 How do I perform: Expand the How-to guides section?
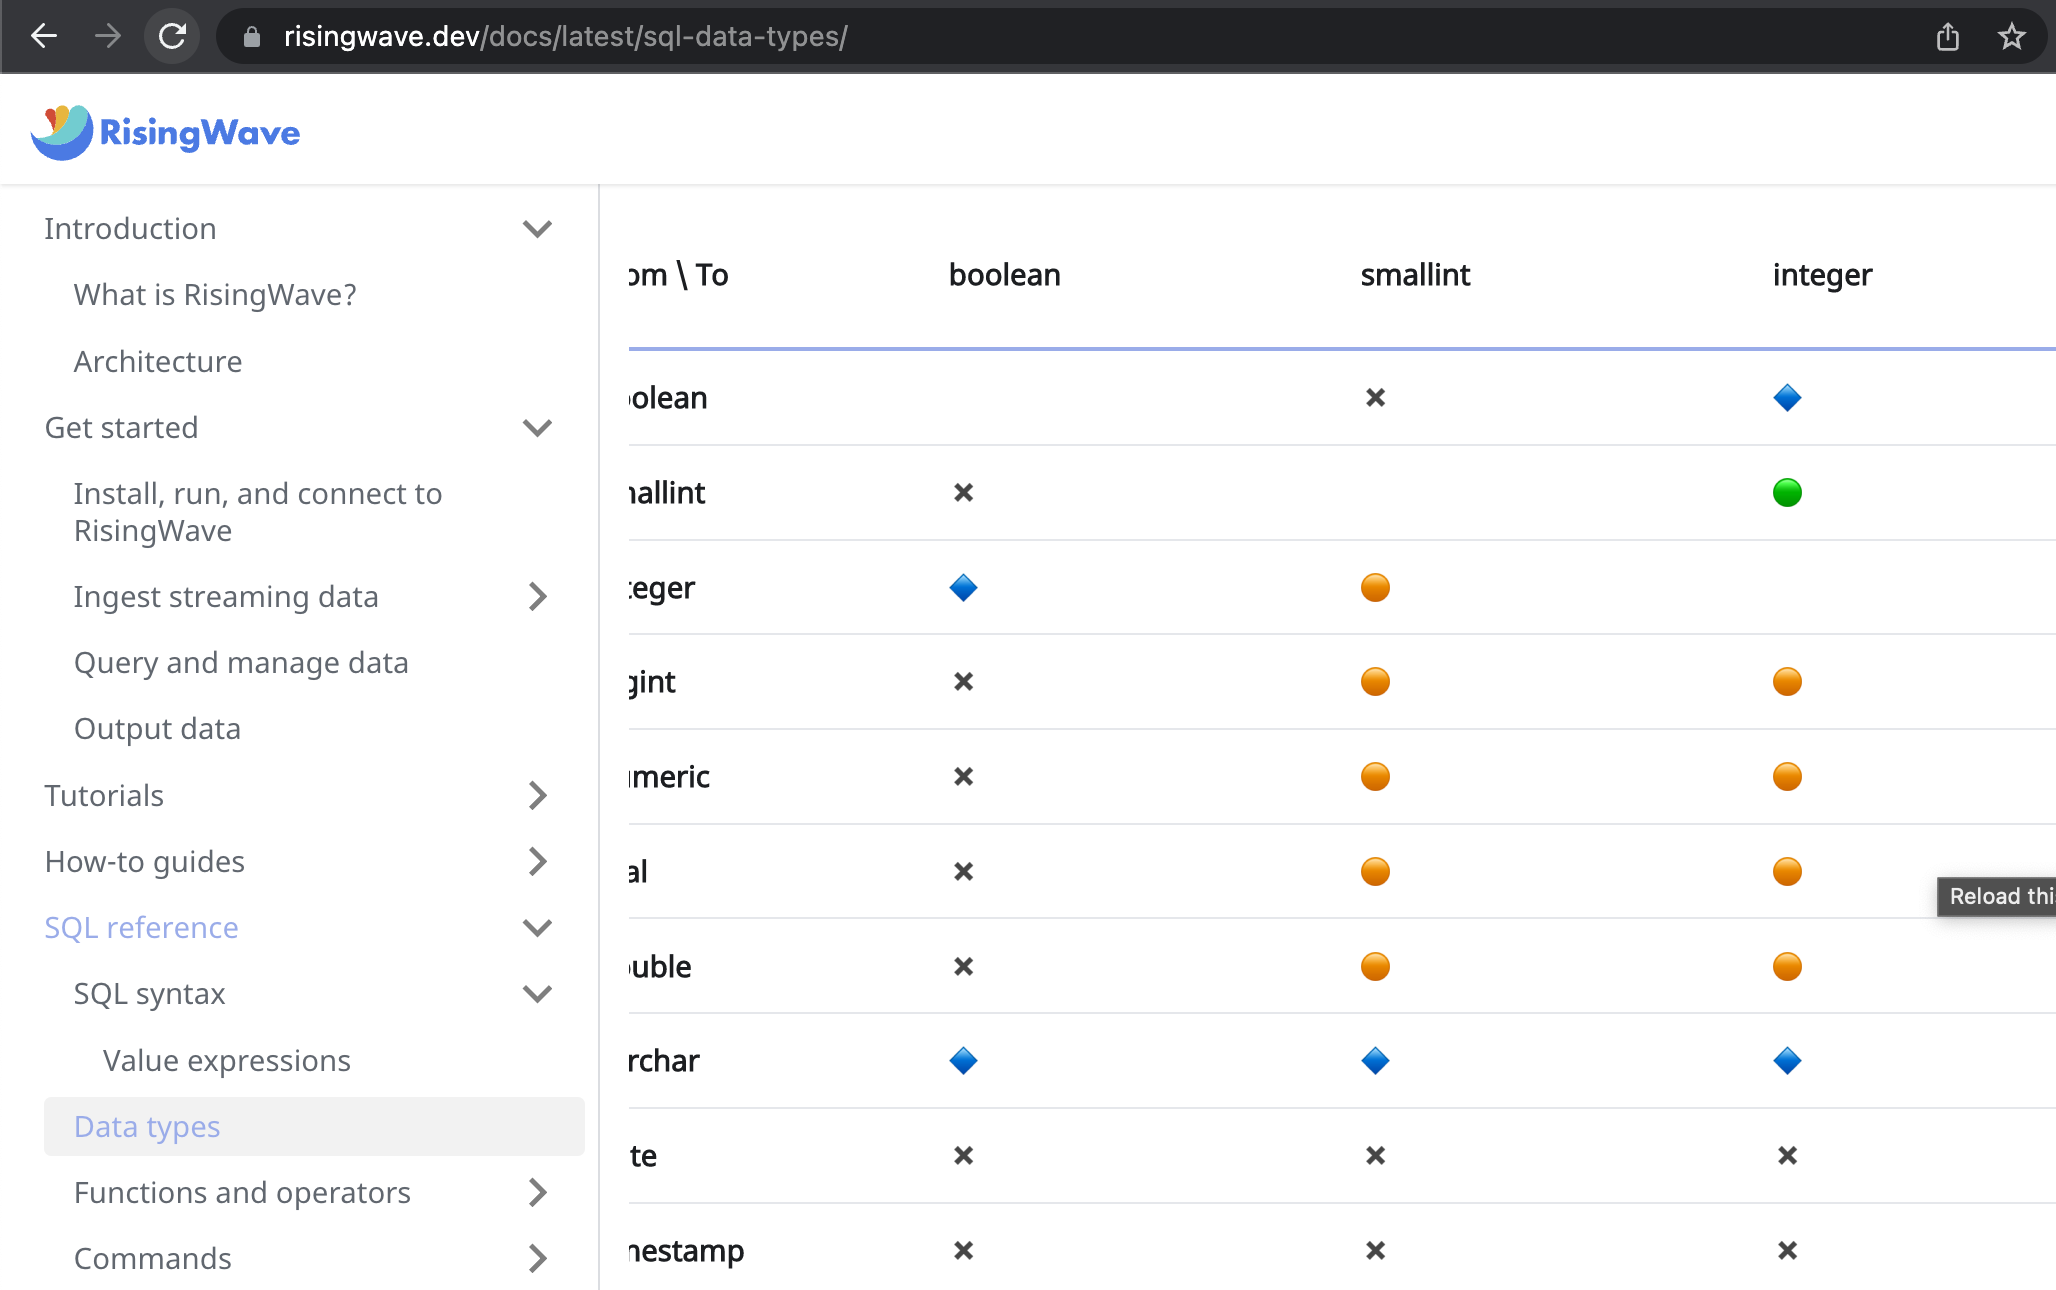[537, 861]
